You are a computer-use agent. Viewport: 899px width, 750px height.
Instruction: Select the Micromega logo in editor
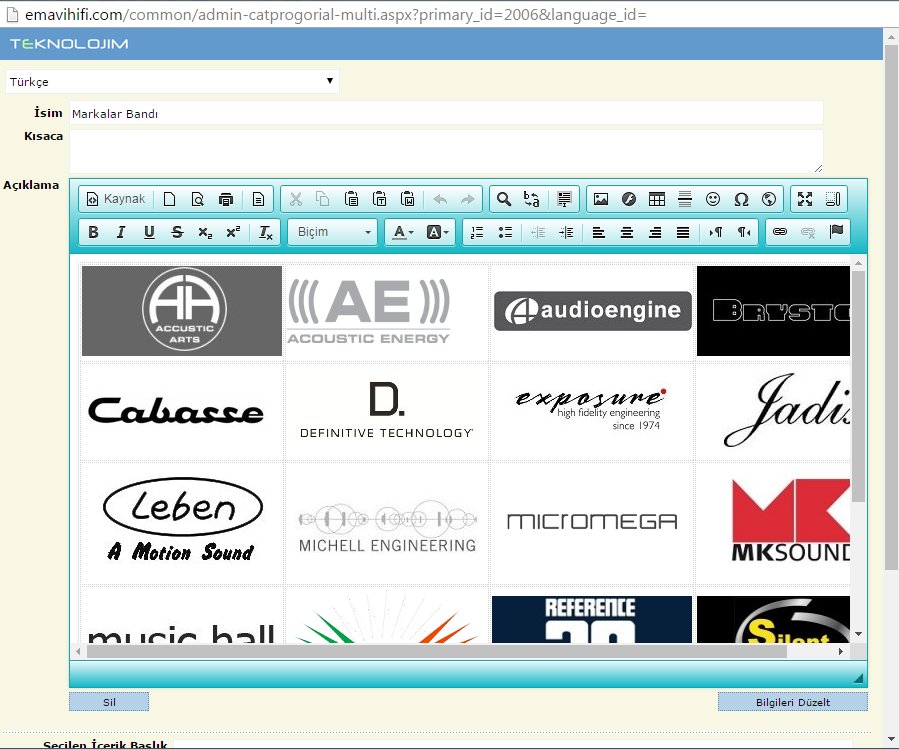click(x=592, y=521)
